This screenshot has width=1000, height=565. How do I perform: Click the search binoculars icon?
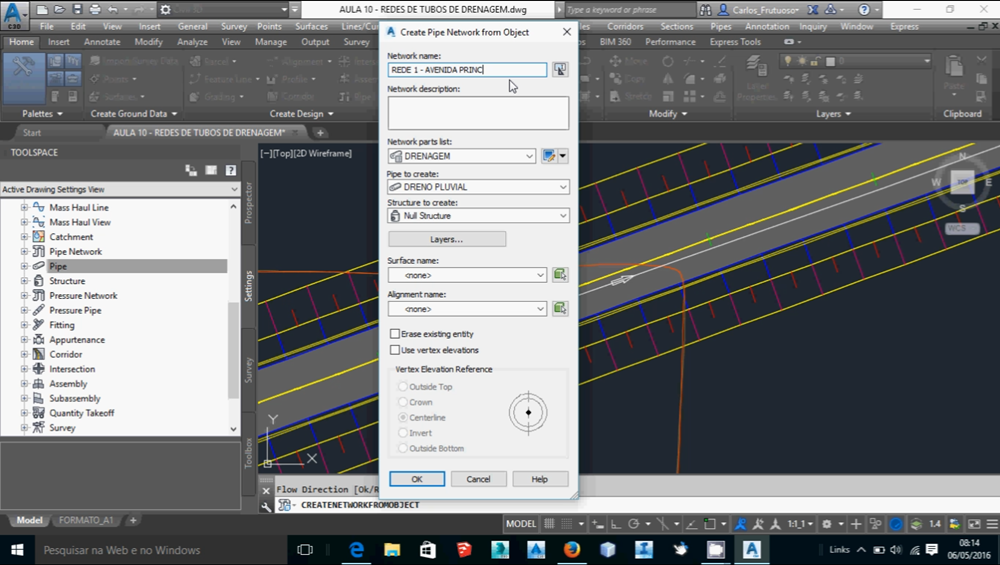[x=705, y=10]
